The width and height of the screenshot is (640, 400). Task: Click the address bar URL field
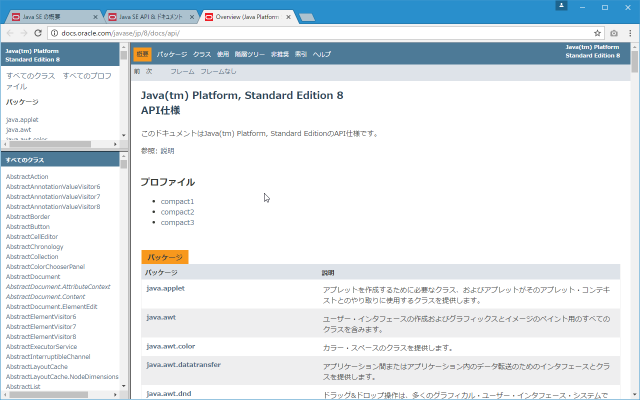pyautogui.click(x=324, y=33)
